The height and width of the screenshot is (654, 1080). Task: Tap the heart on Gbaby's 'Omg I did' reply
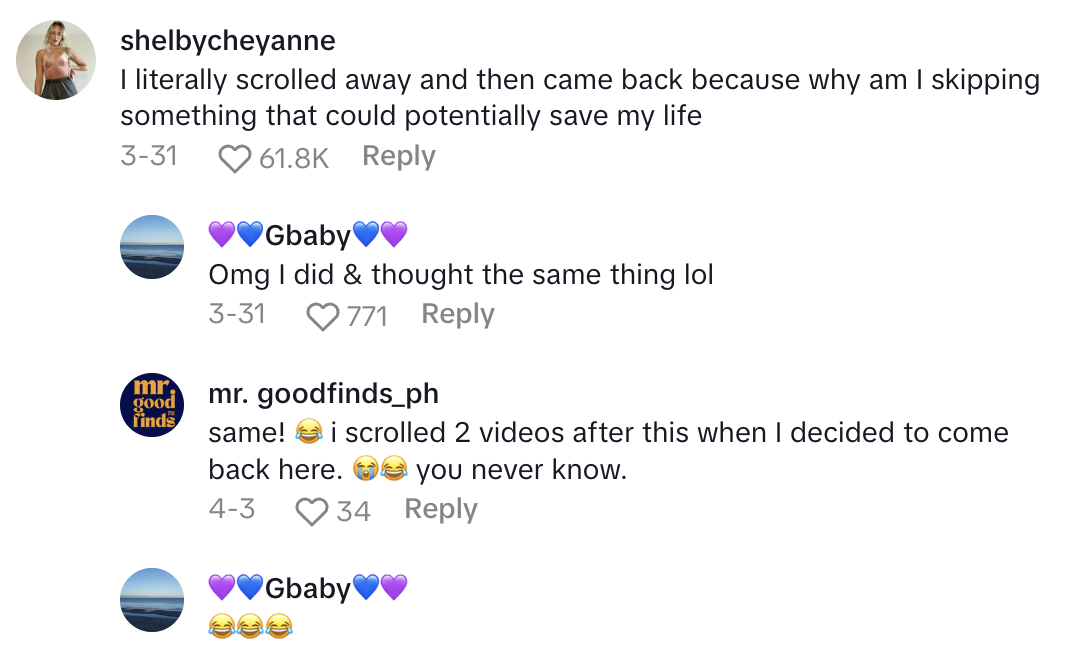pos(322,316)
